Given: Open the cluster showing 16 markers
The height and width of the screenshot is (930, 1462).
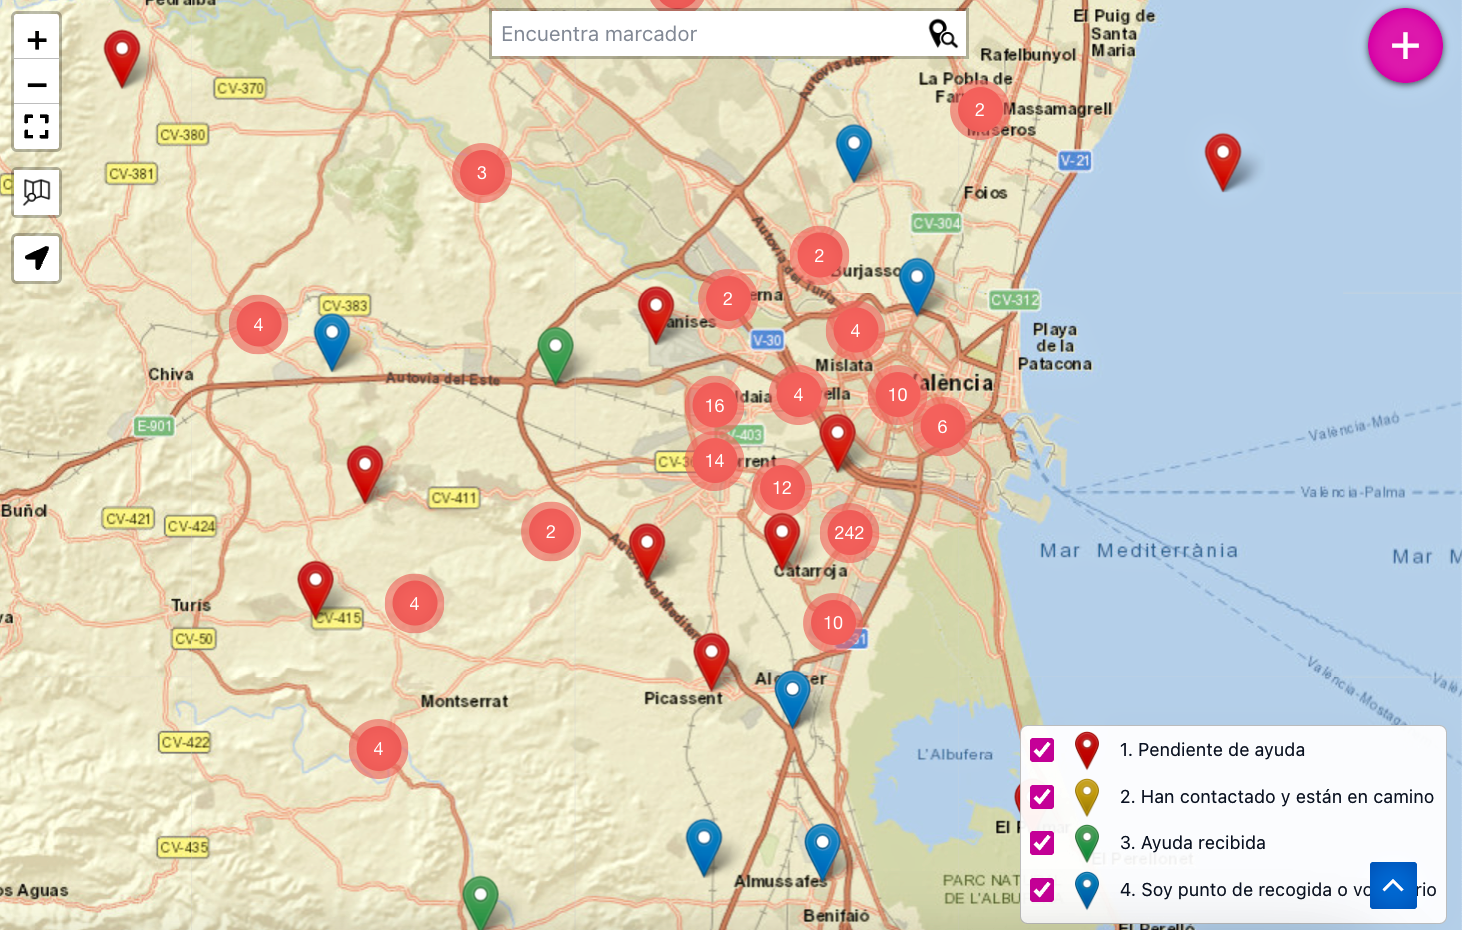Looking at the screenshot, I should pyautogui.click(x=714, y=406).
